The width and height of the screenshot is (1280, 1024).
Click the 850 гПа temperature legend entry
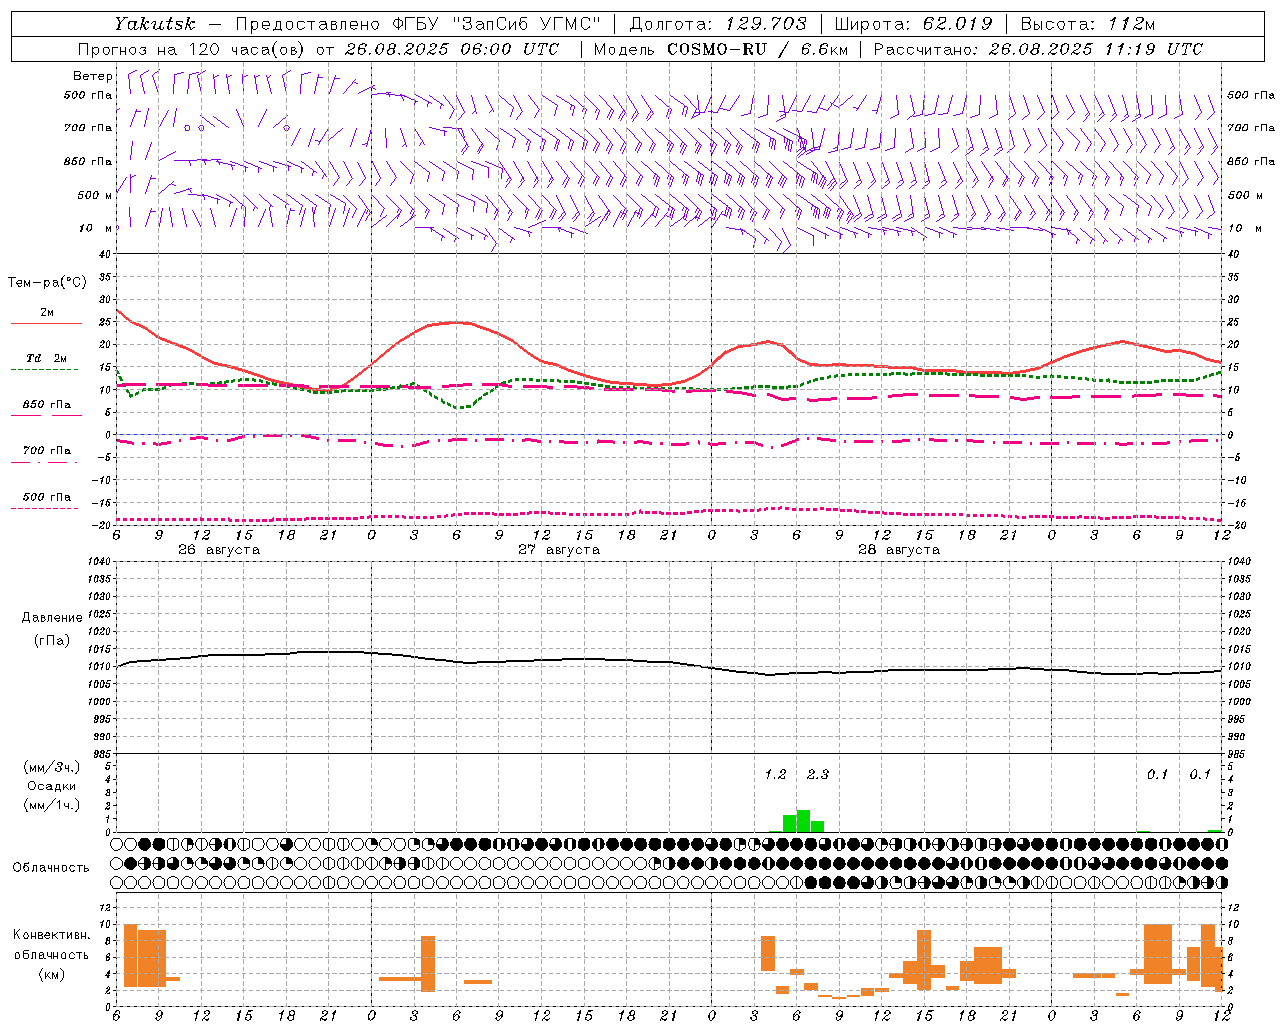46,405
